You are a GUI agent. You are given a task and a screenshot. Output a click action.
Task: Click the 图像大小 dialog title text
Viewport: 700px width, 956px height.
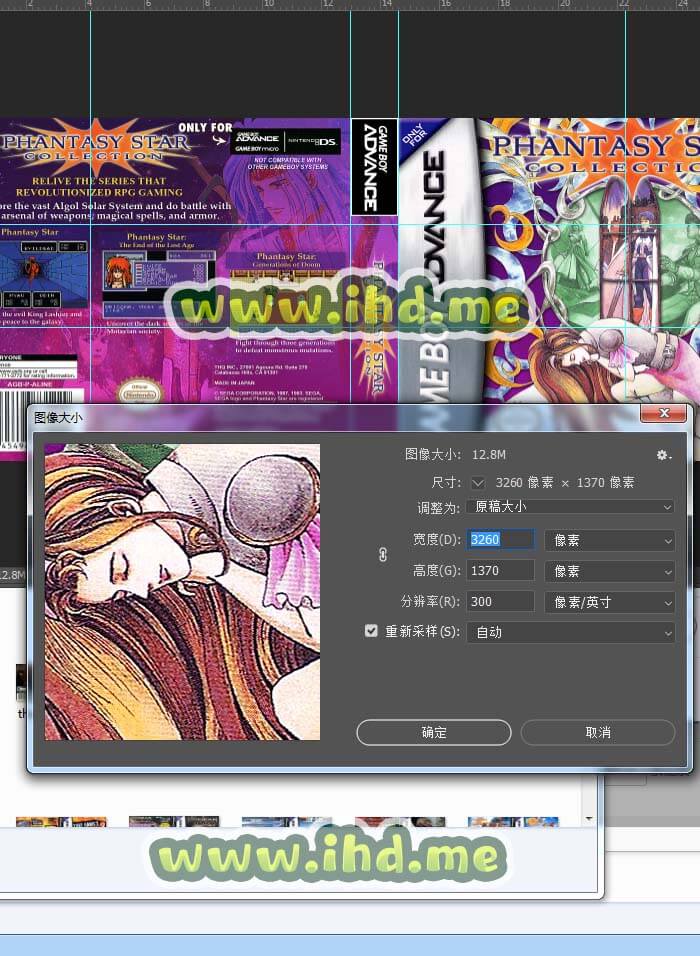[59, 418]
